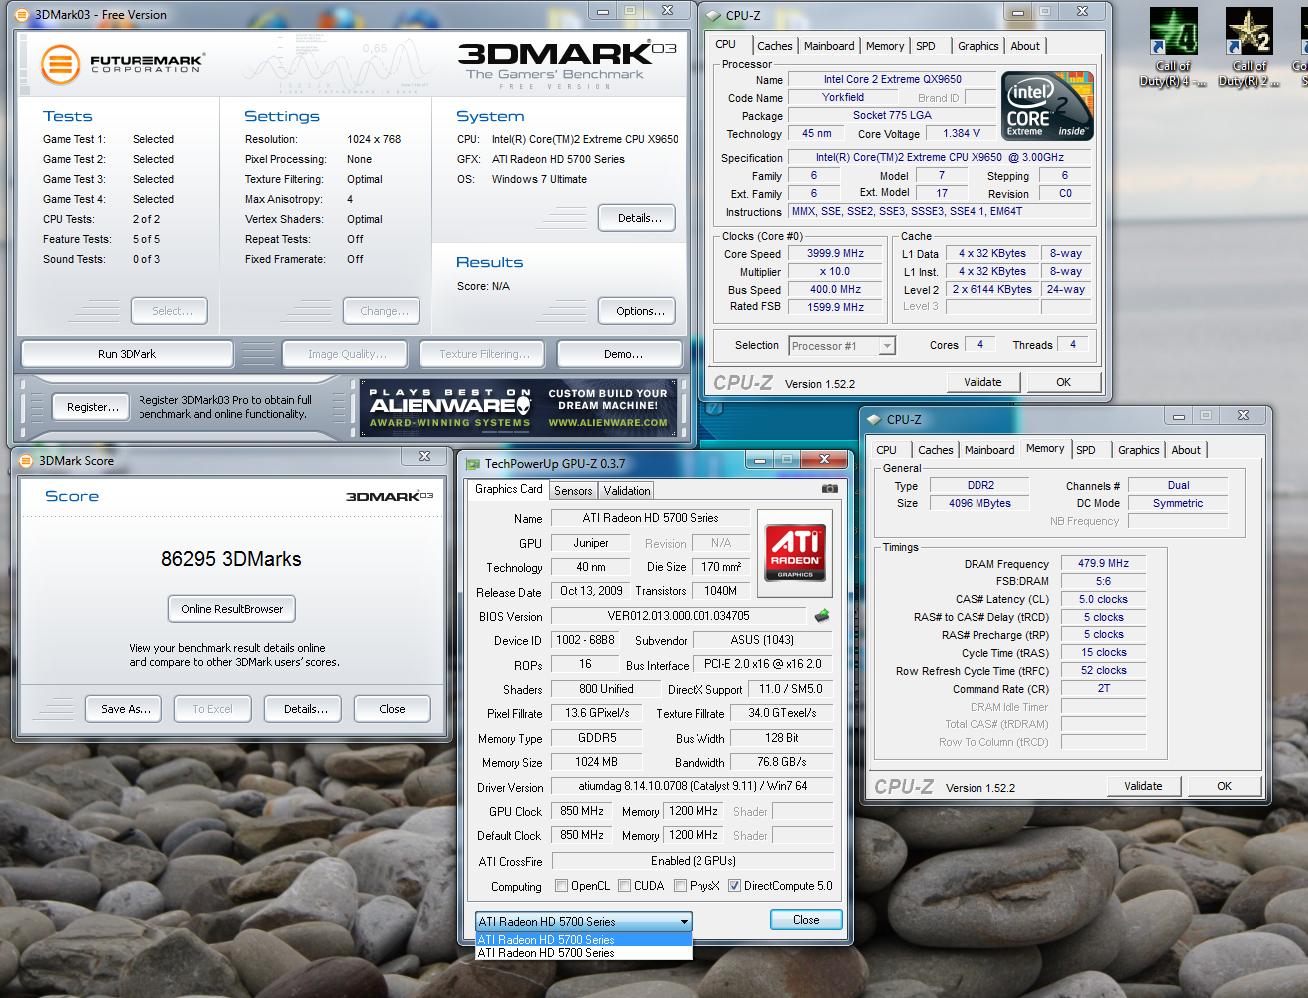Click the BIOS Version field in GPU-Z
This screenshot has height=998, width=1308.
679,616
